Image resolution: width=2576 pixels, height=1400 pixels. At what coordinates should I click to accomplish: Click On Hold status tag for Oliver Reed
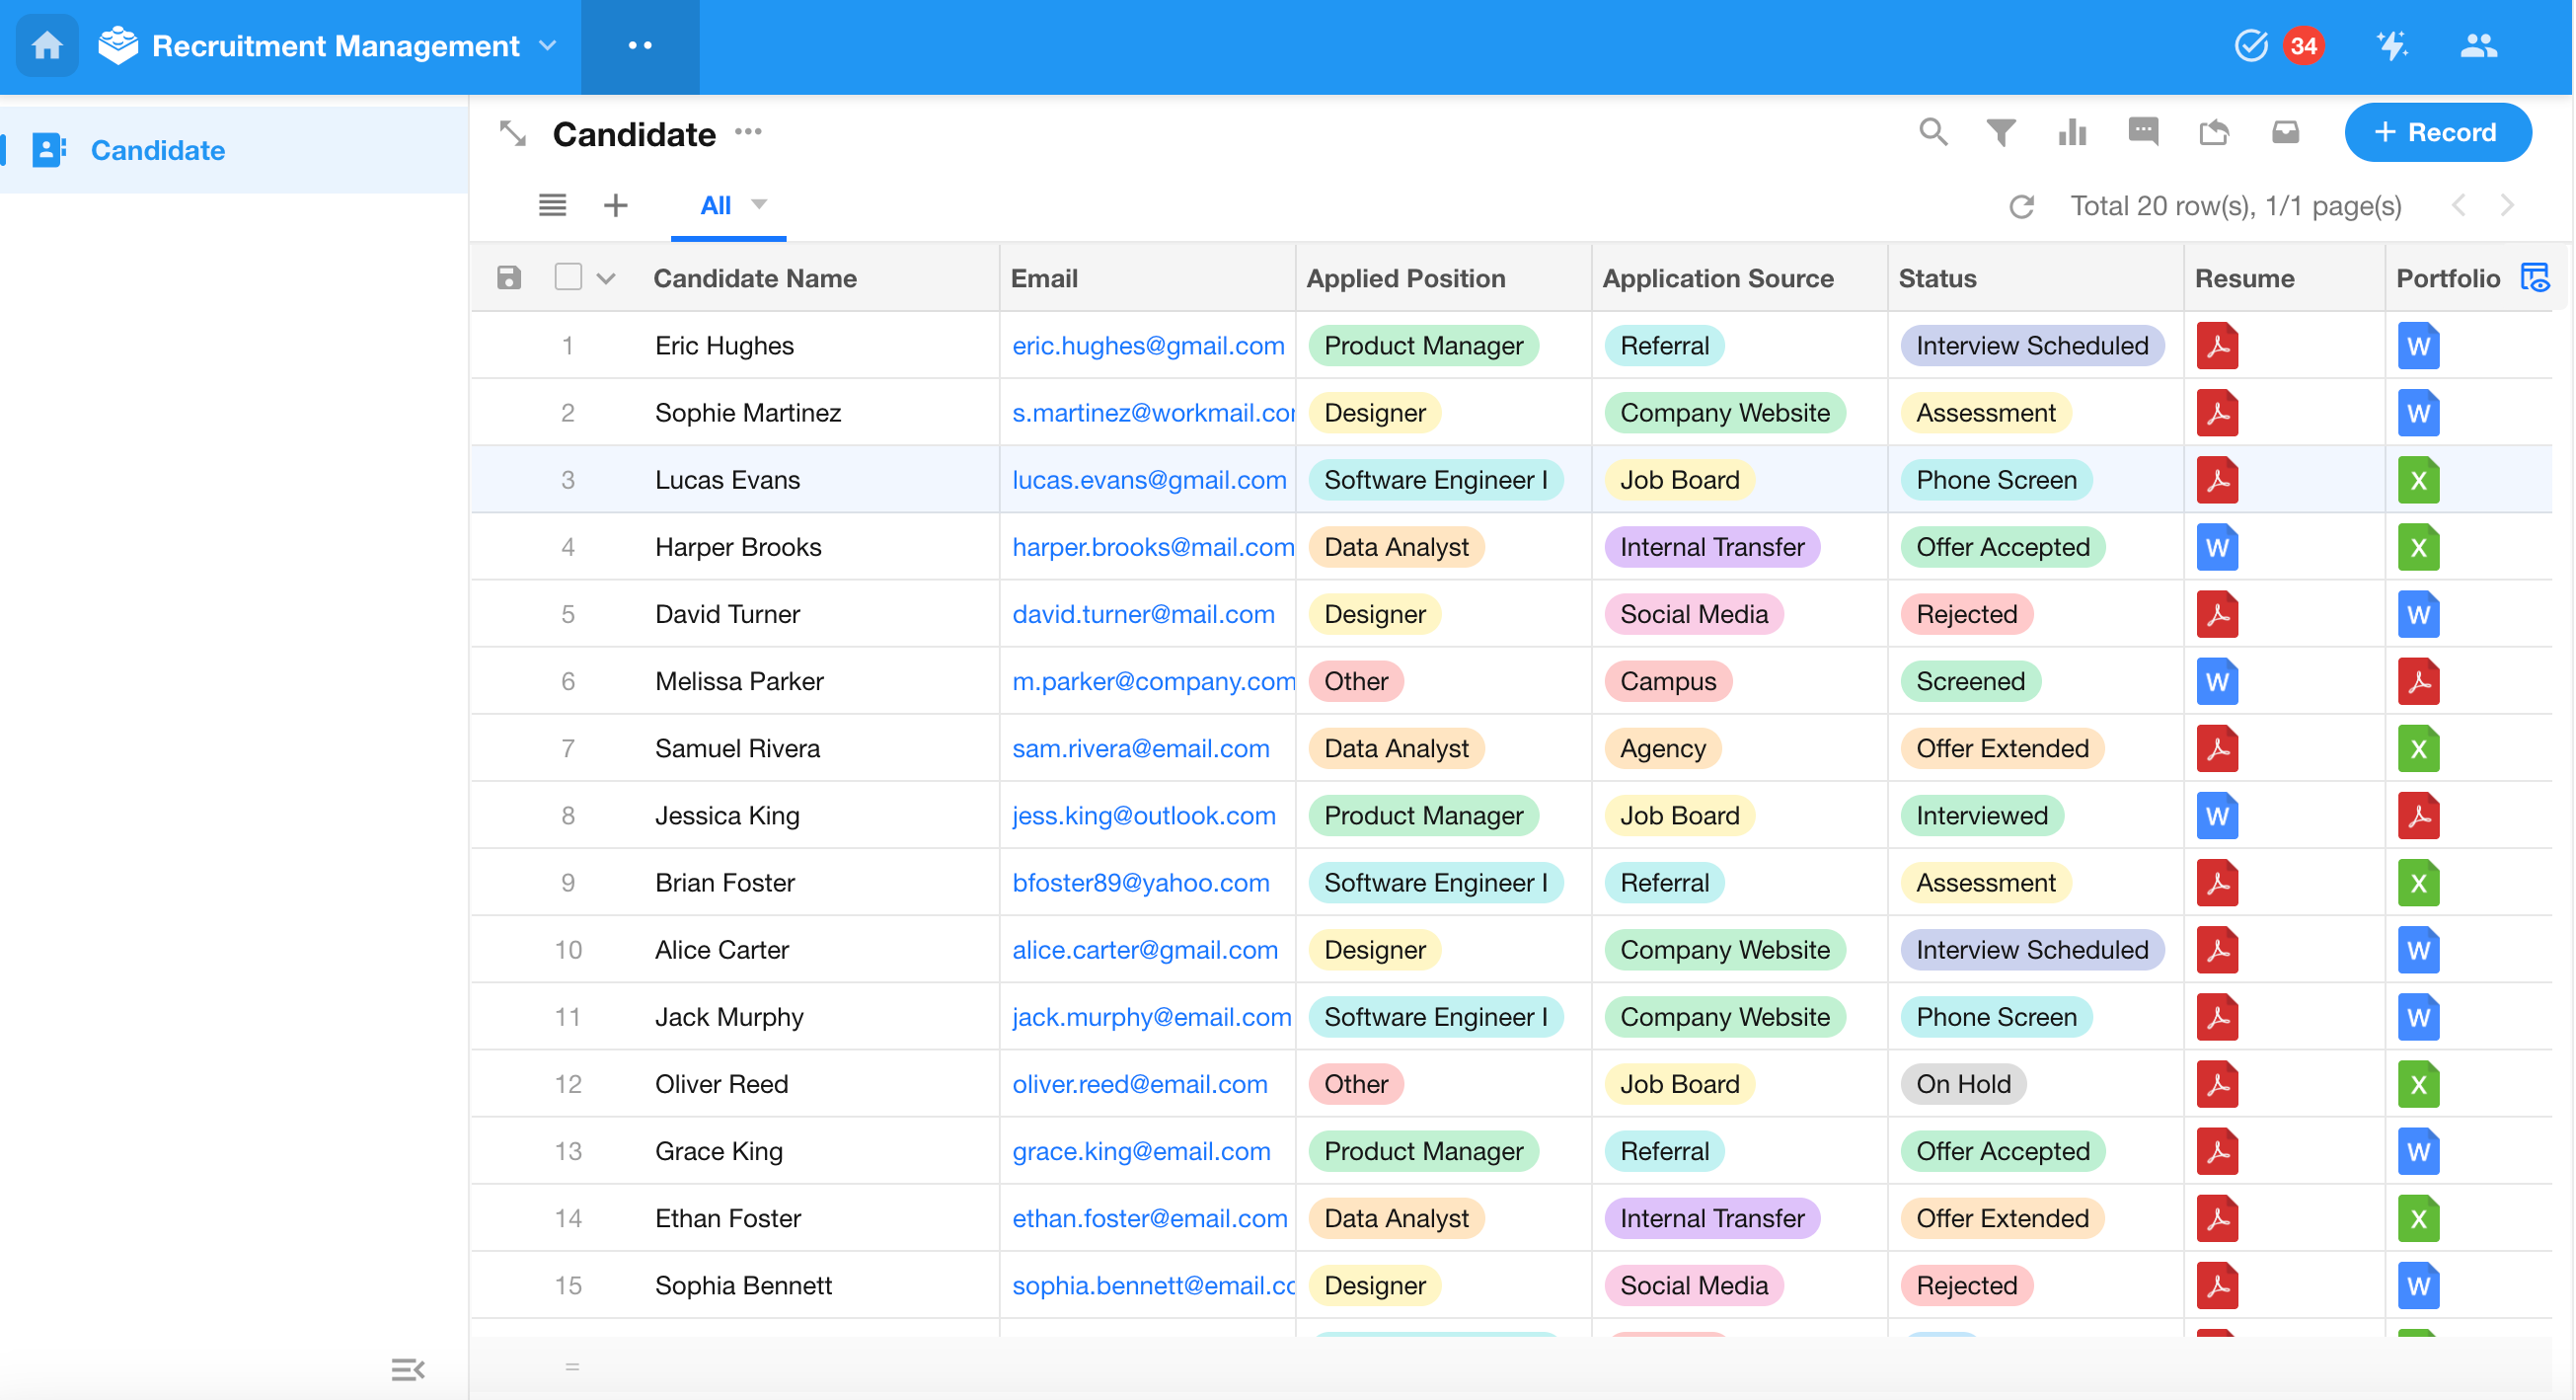[1963, 1084]
